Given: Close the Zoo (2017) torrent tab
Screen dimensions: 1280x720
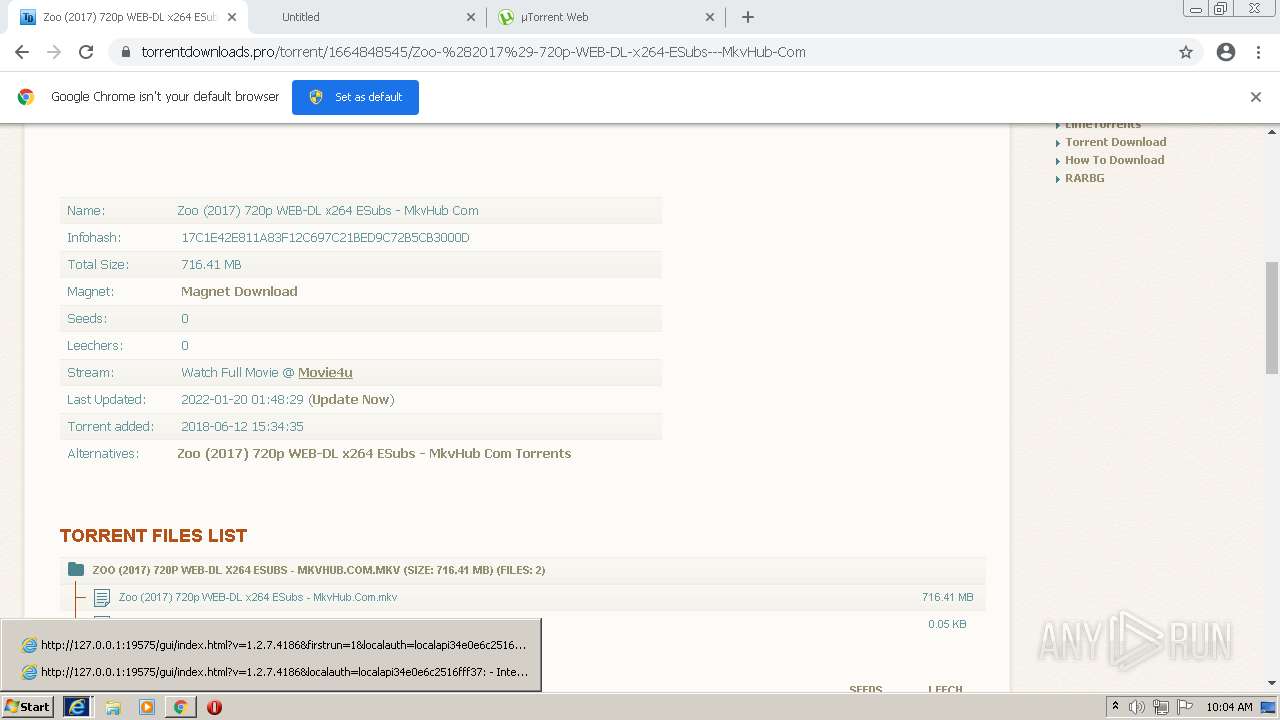Looking at the screenshot, I should point(232,17).
